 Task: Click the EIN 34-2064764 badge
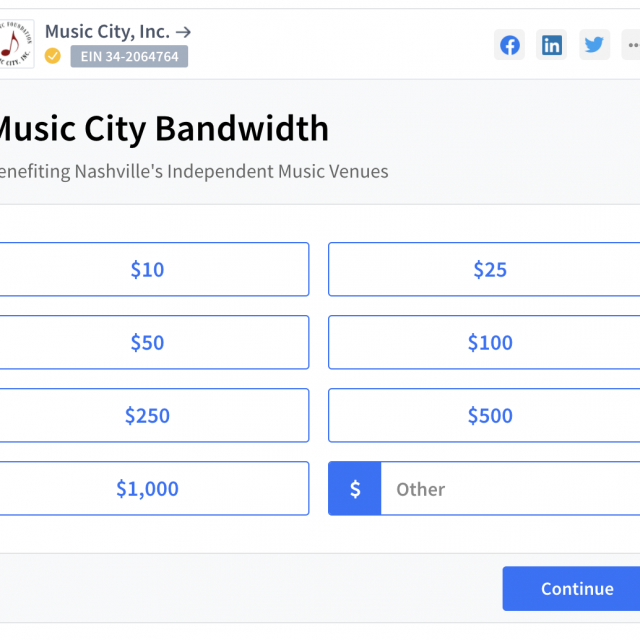(x=129, y=57)
